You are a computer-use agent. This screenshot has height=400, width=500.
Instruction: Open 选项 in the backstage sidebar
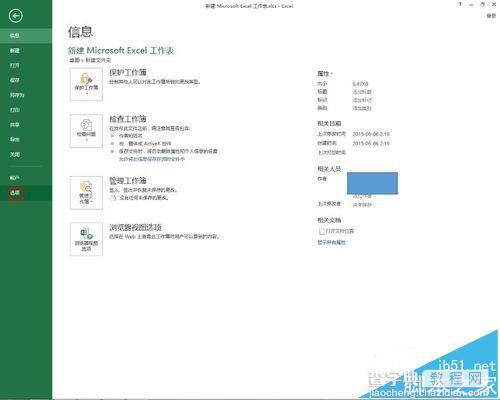tap(26, 193)
